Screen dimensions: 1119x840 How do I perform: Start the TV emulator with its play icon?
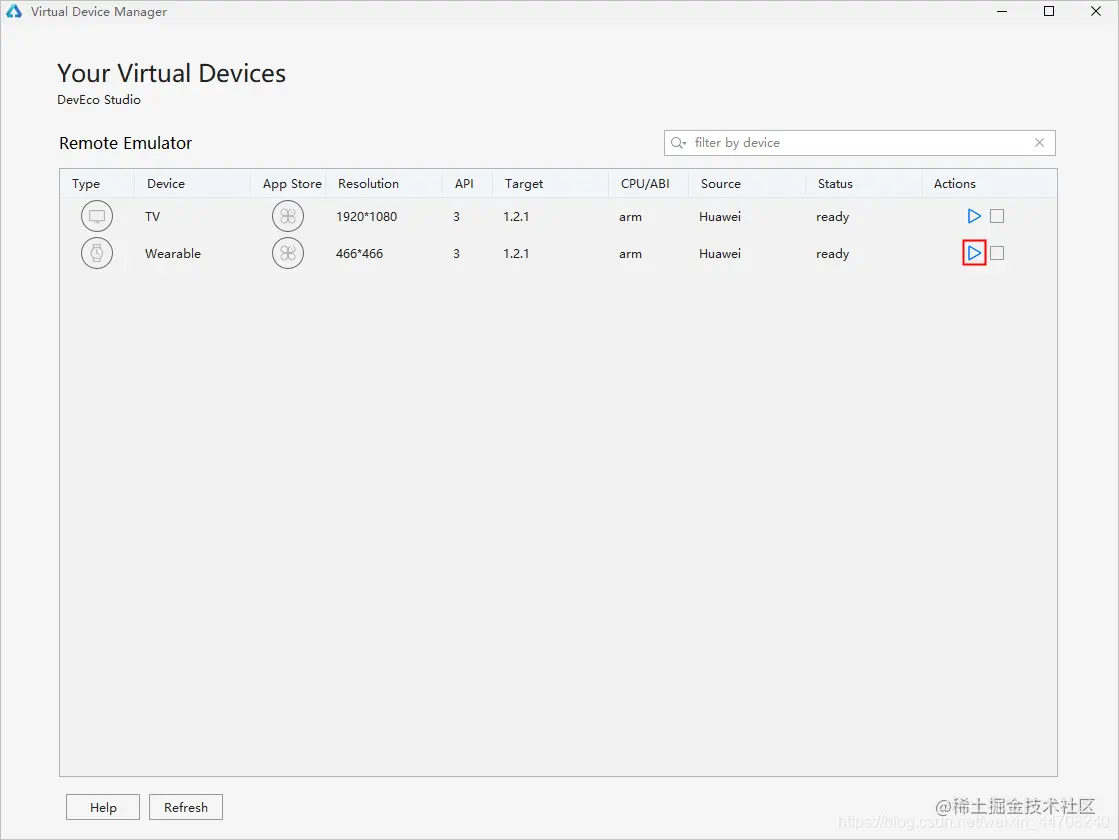pos(974,216)
